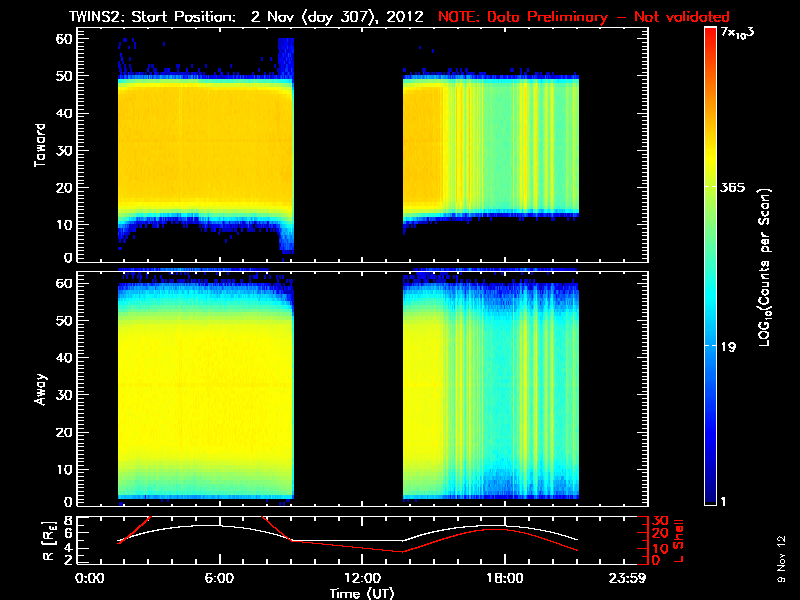Screen dimensions: 800x600
Task: Click the 19 color bar tick label
Action: click(x=731, y=347)
